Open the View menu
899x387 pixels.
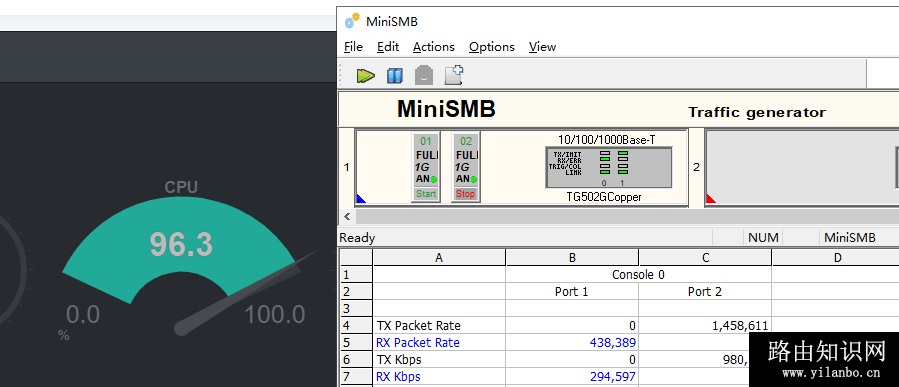click(542, 47)
